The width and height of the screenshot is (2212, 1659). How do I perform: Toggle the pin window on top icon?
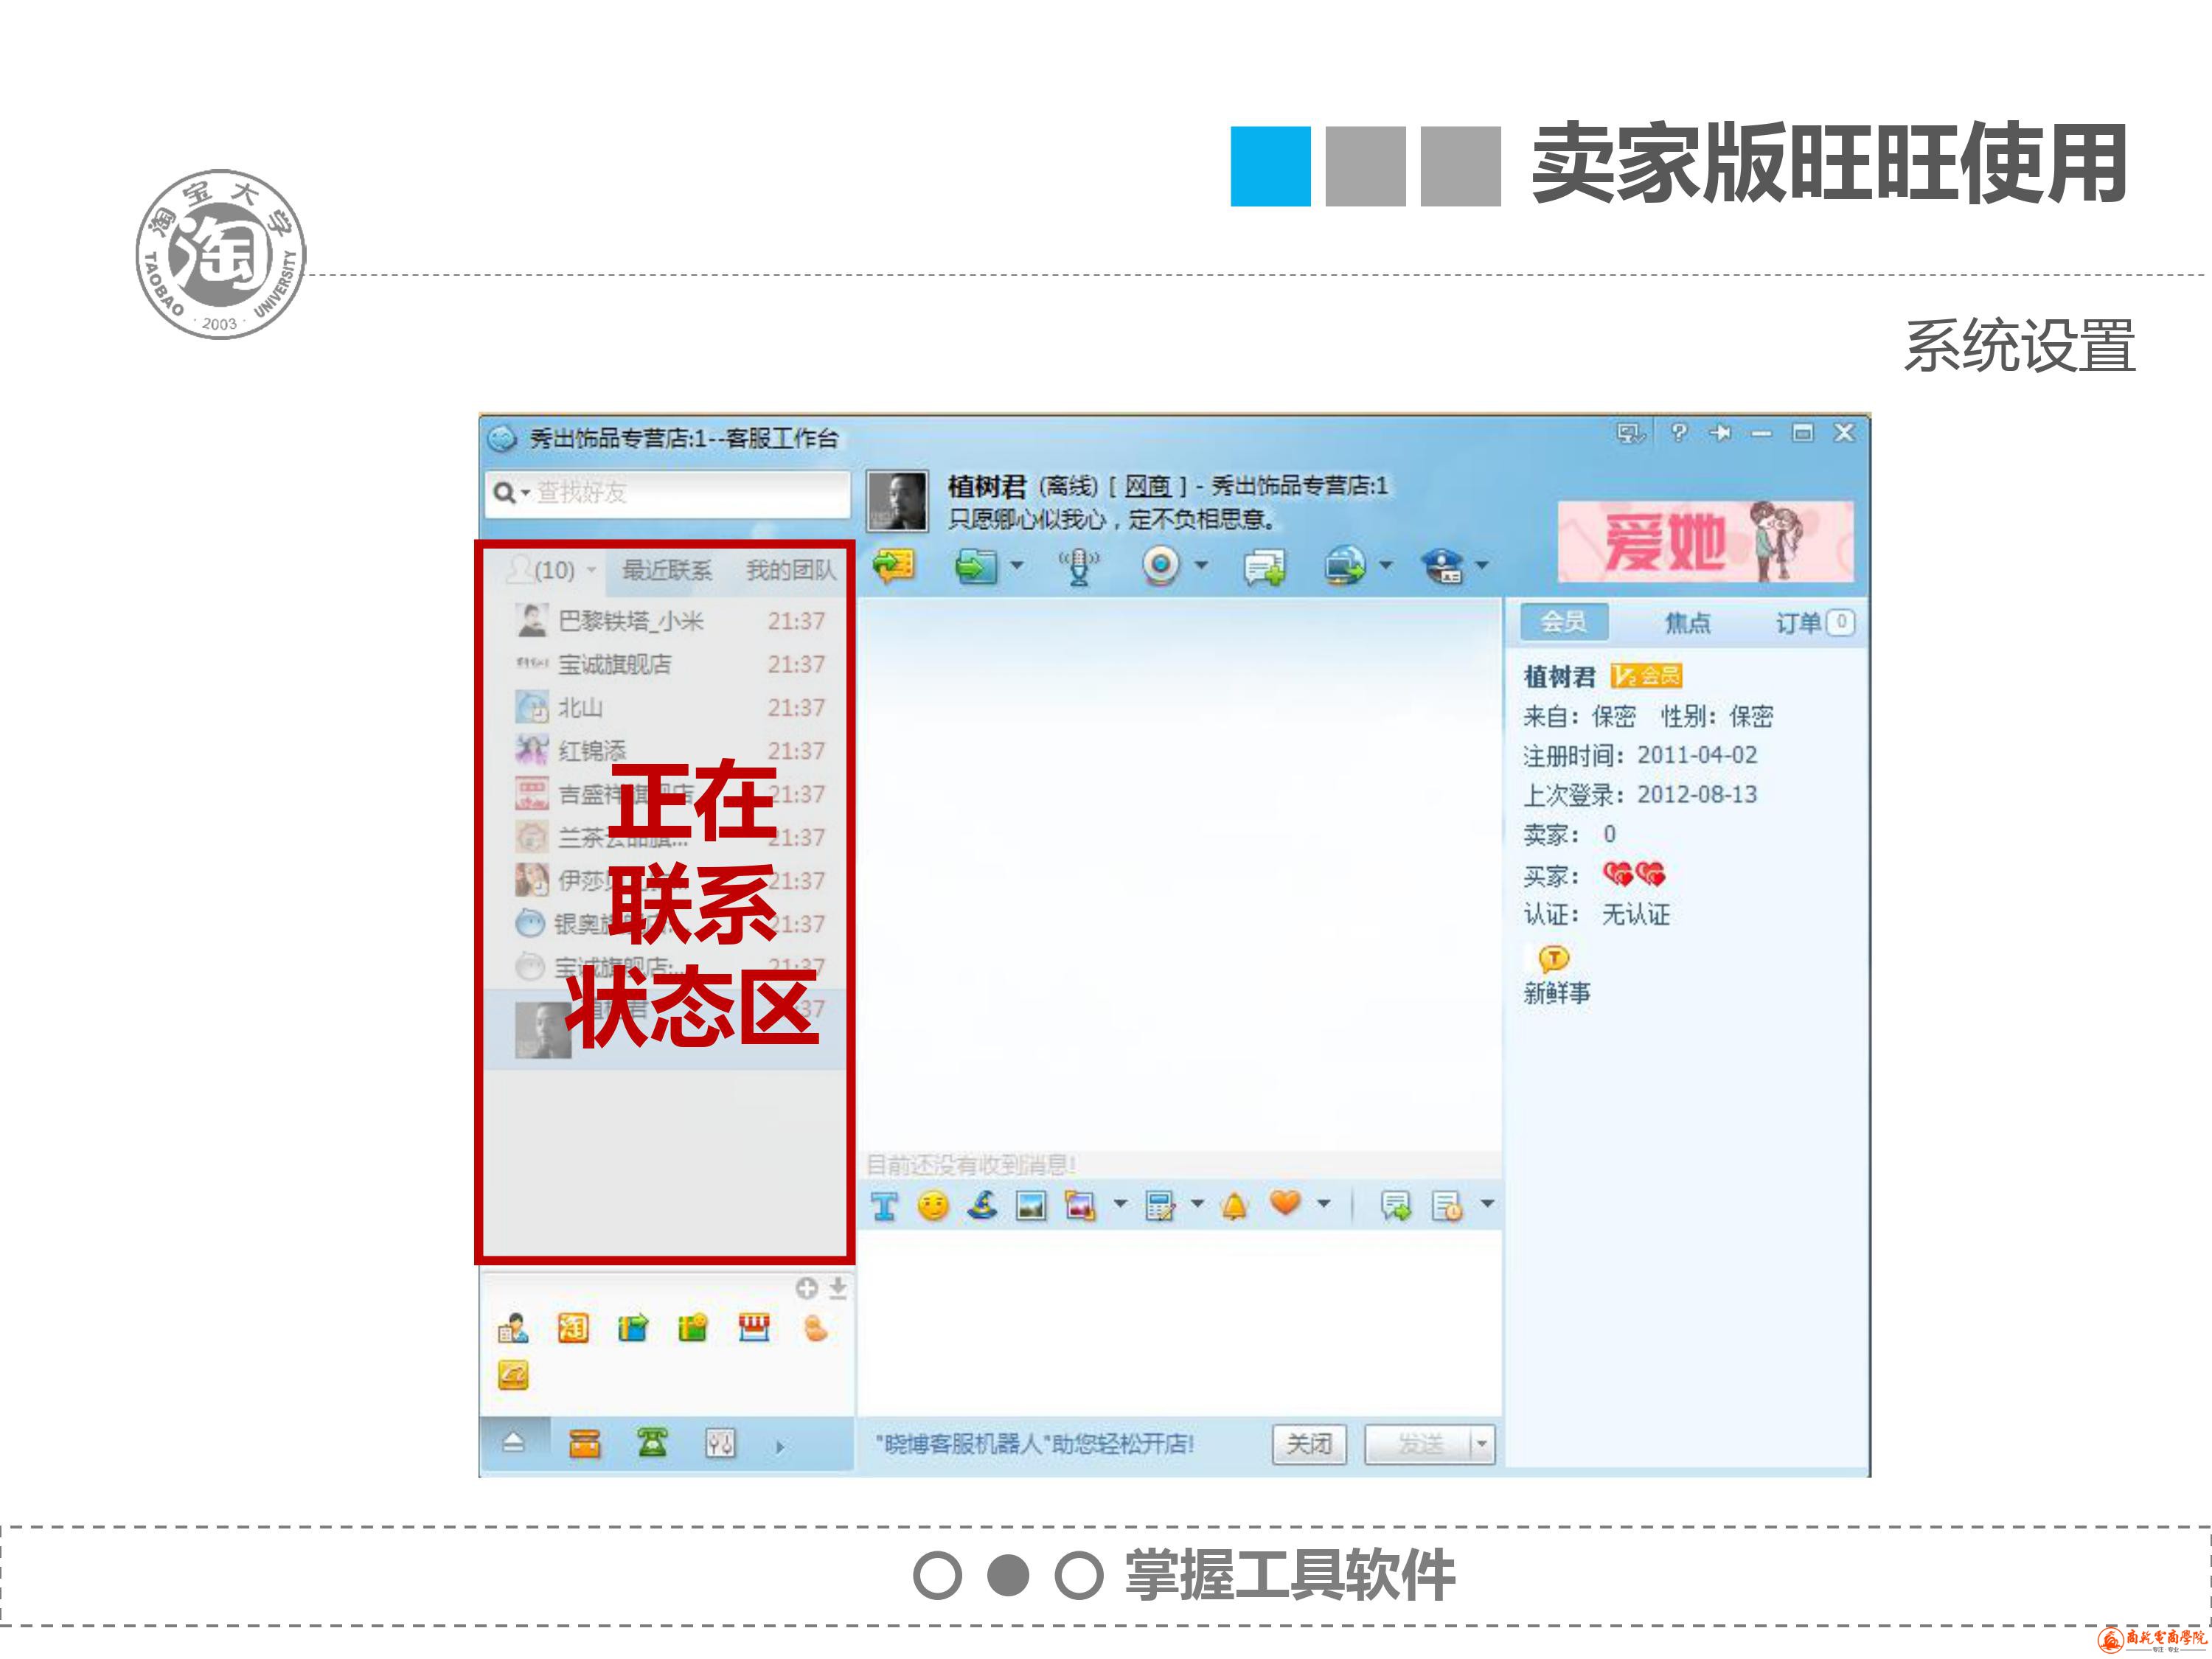click(x=1720, y=433)
